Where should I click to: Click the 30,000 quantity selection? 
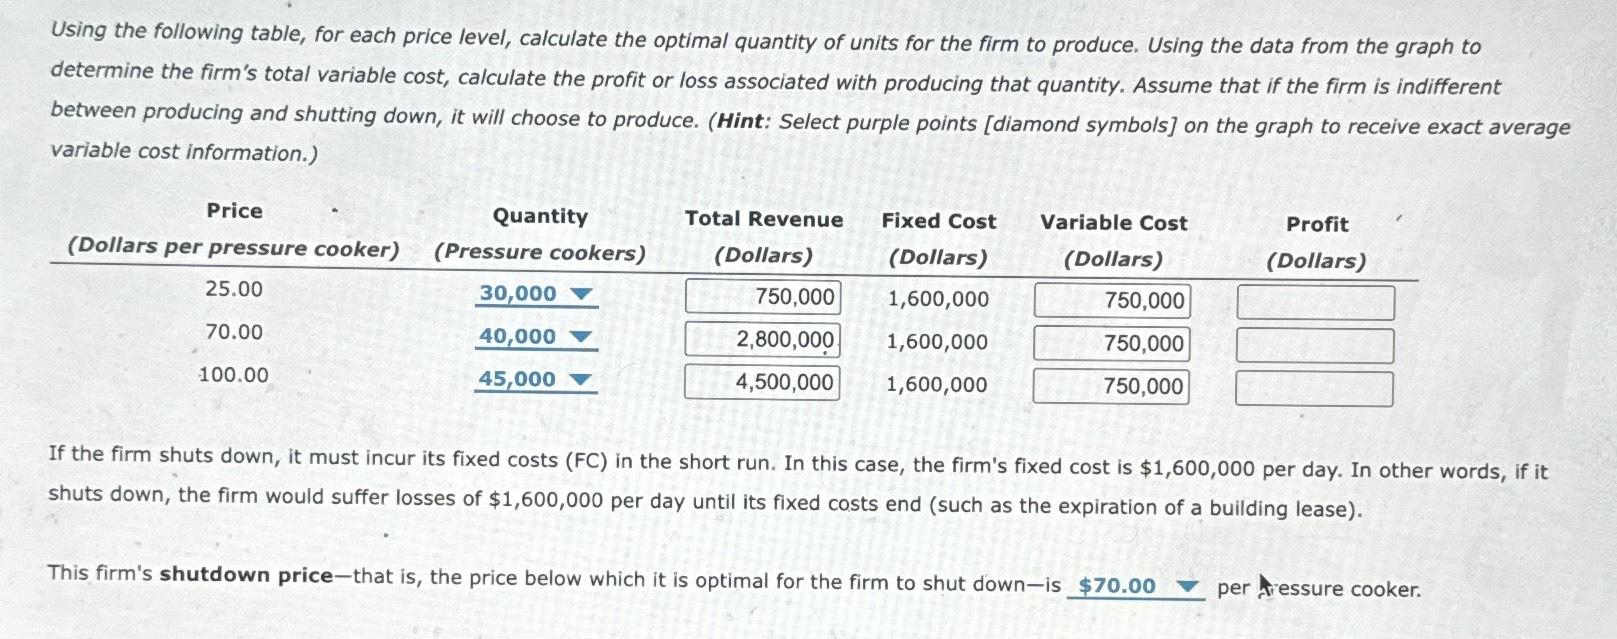click(x=517, y=293)
